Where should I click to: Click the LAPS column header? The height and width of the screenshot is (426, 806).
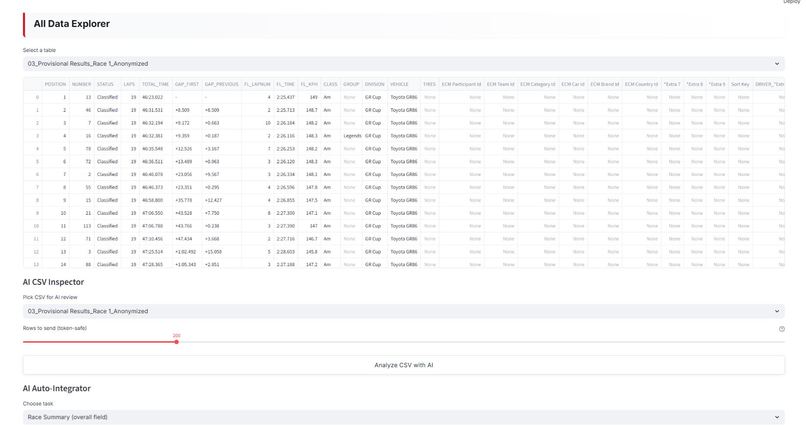click(130, 84)
